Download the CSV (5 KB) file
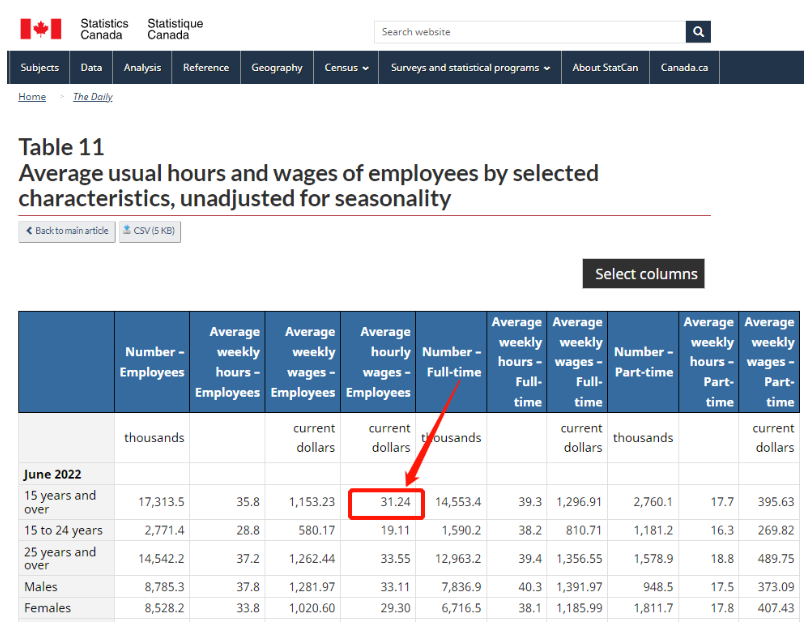 point(149,231)
